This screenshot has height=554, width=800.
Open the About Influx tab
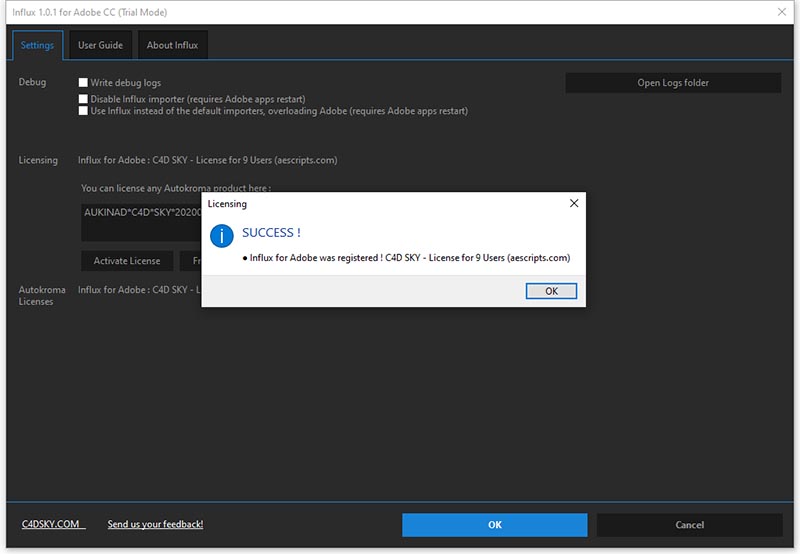[172, 45]
